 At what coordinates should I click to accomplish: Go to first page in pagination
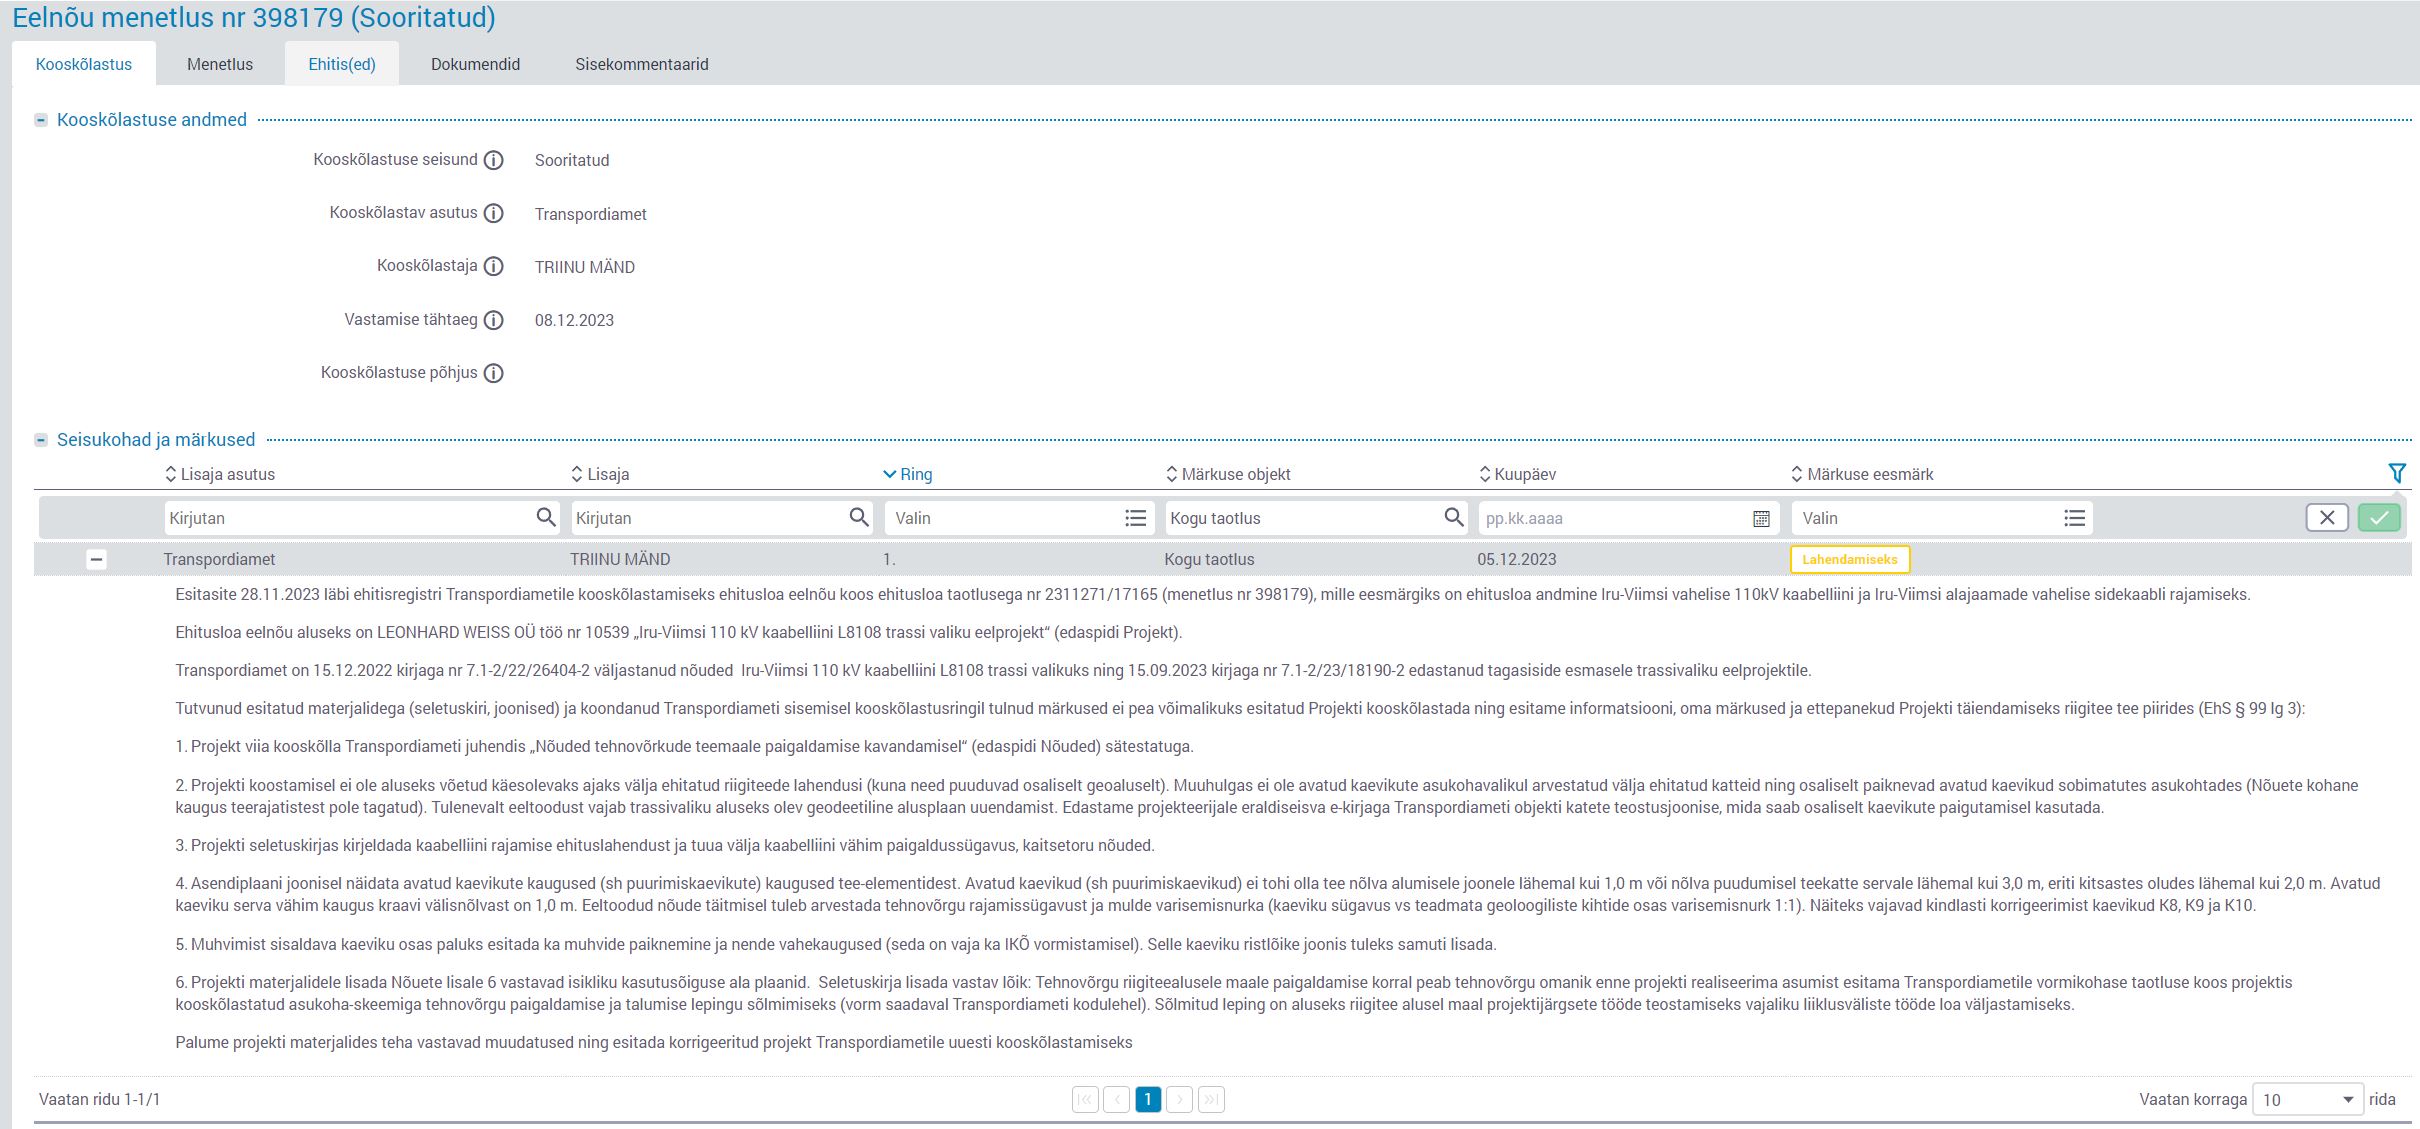click(x=1085, y=1099)
